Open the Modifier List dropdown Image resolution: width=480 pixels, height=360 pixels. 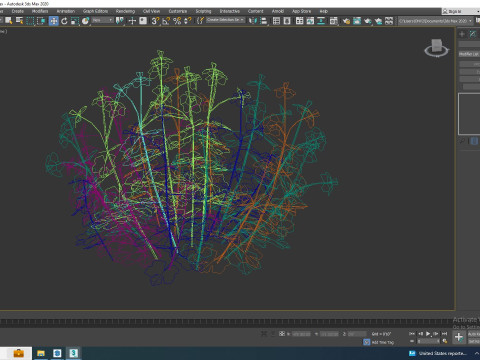point(469,54)
